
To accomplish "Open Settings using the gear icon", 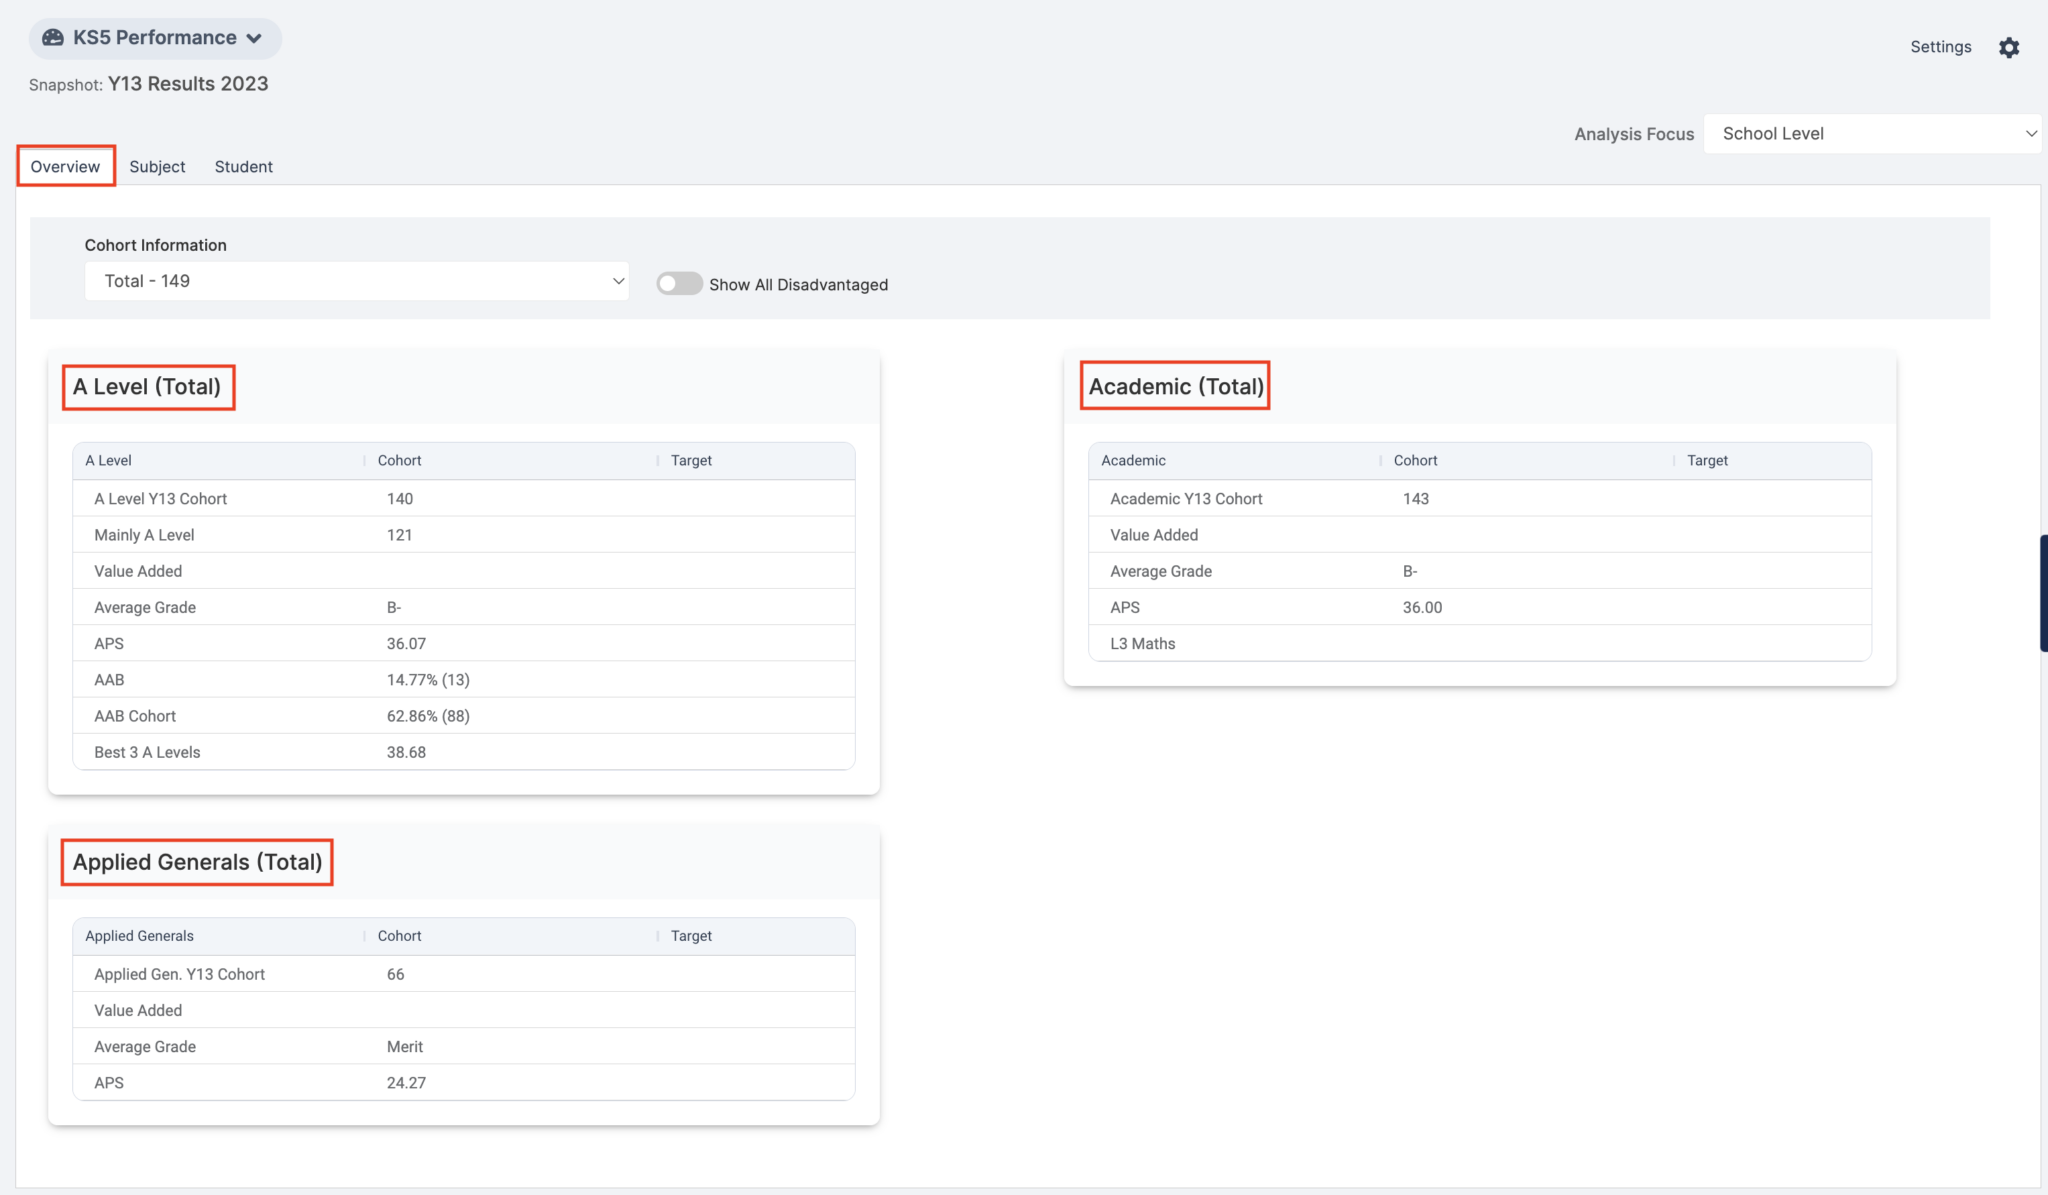I will [x=2010, y=47].
